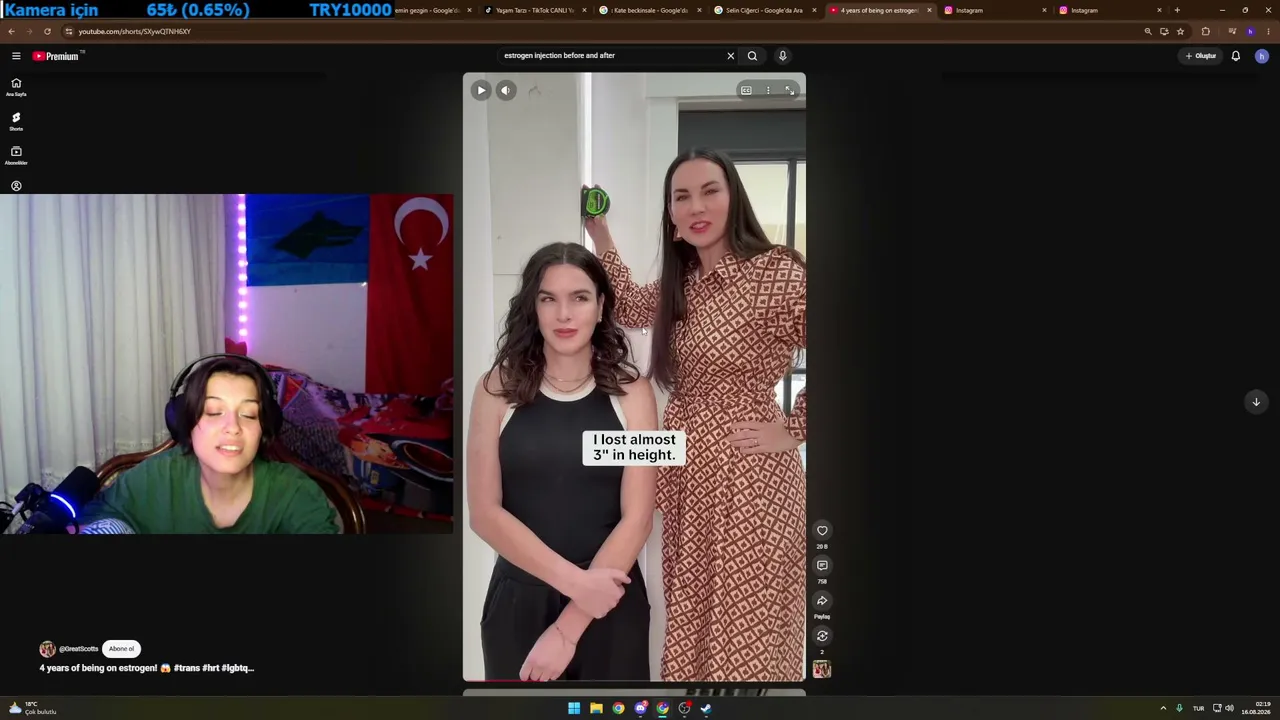
Task: Open the browser media control icon
Action: tap(1232, 31)
